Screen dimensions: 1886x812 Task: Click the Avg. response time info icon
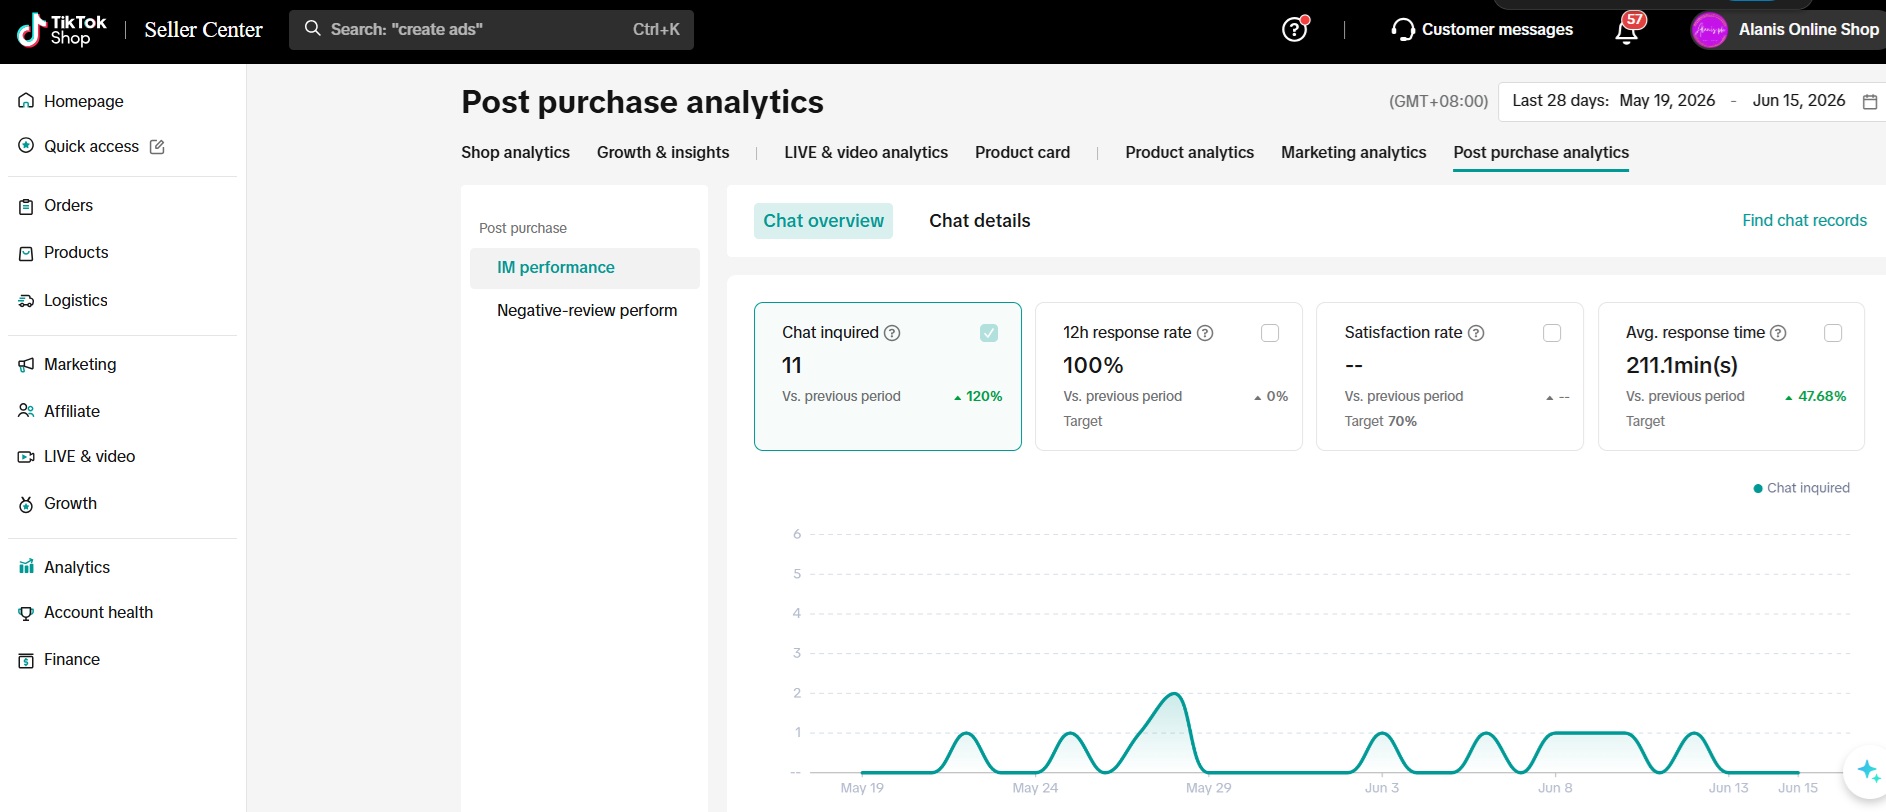(x=1778, y=333)
